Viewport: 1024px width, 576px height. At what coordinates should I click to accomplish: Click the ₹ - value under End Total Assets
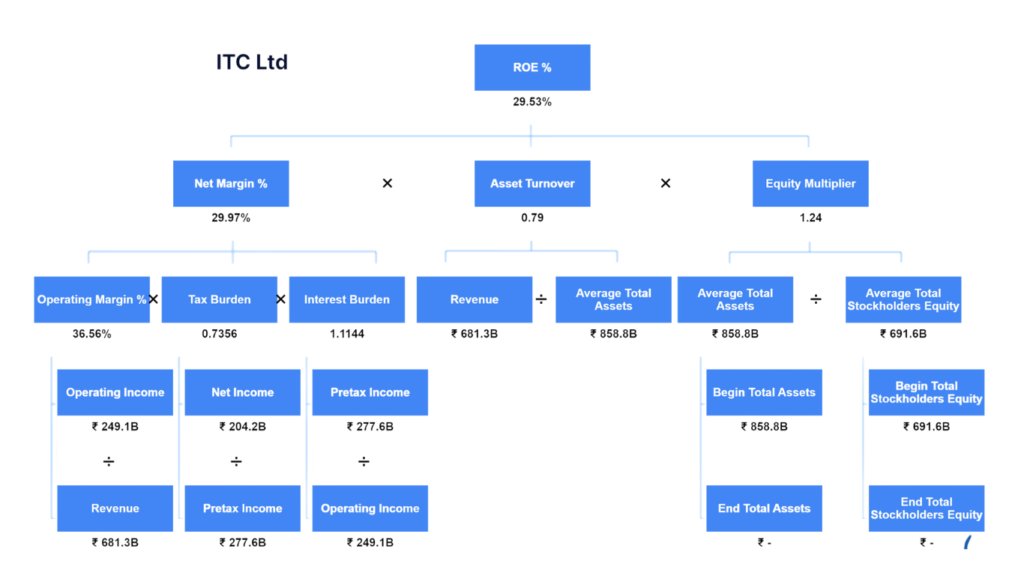(764, 543)
